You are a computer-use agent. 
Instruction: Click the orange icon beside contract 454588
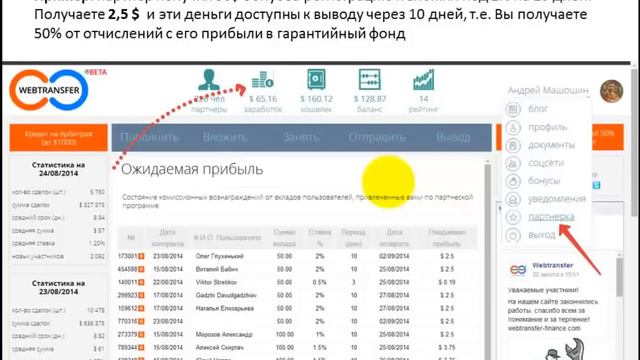(141, 269)
